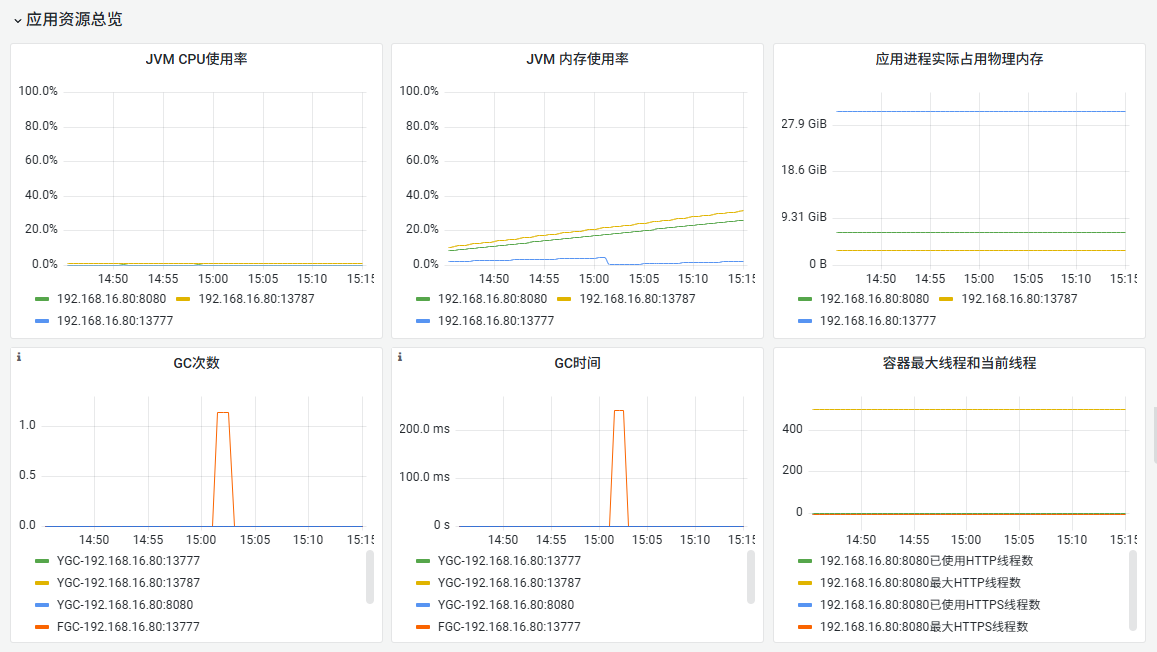Click 192.168.16.80:8080最大HTTP线程数 legend label
Image resolution: width=1157 pixels, height=652 pixels.
tap(920, 583)
